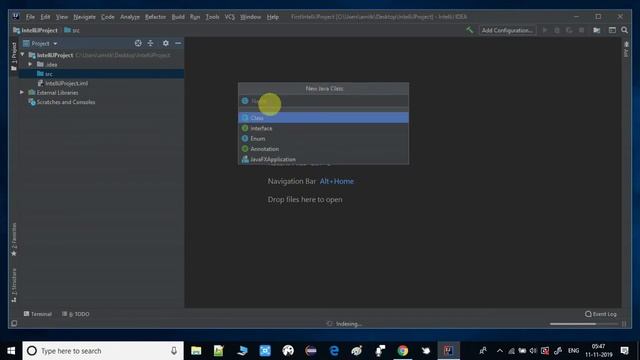
Task: Click the Build Project hammer icon
Action: tap(470, 30)
